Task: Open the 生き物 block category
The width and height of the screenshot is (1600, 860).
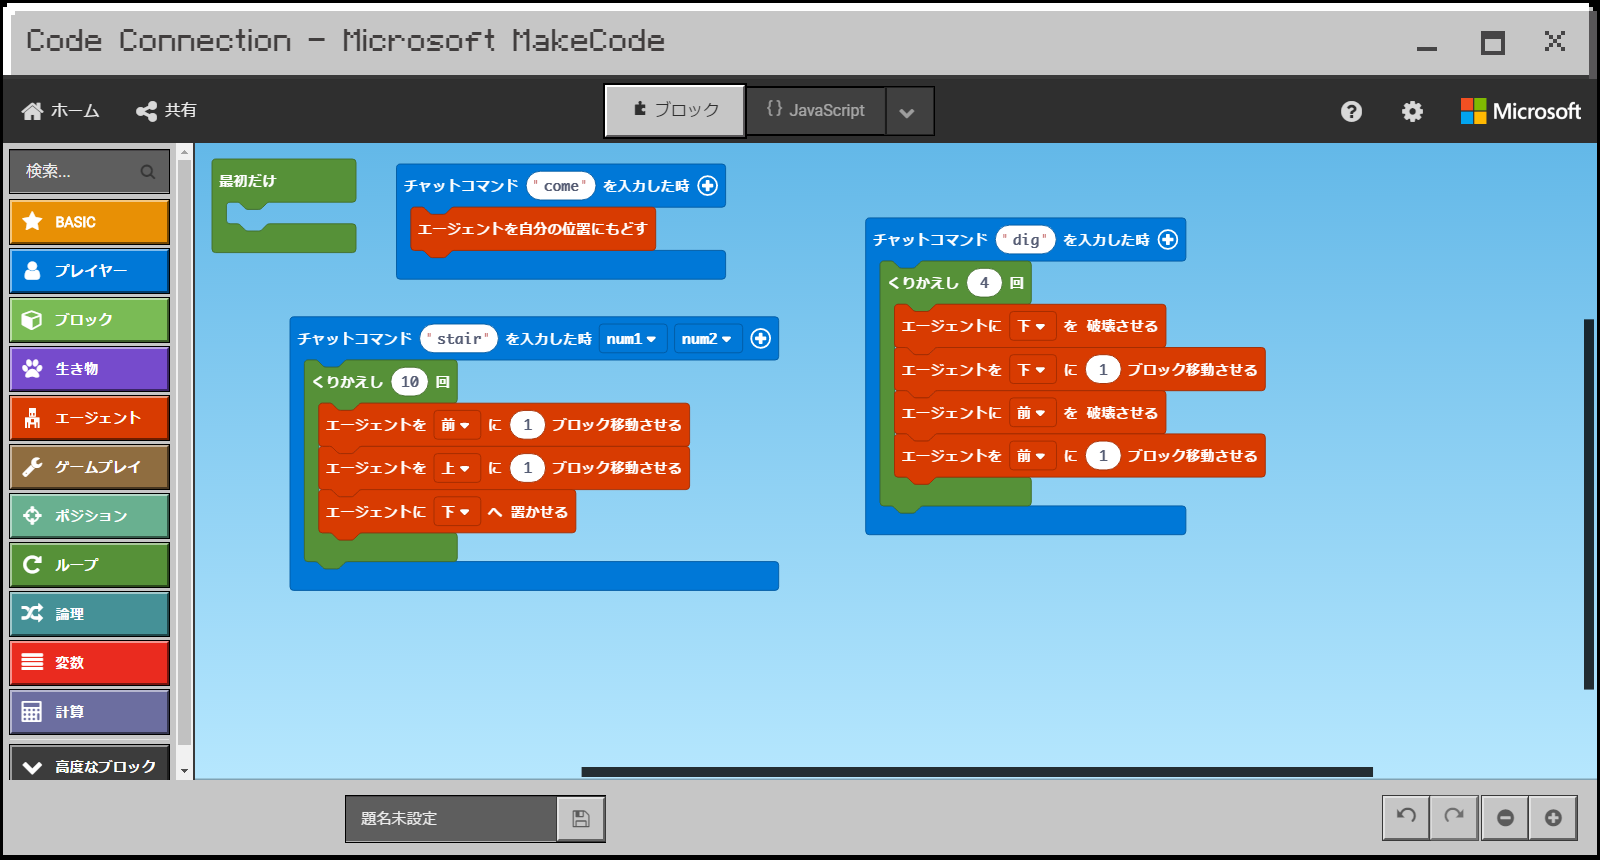Action: point(89,369)
